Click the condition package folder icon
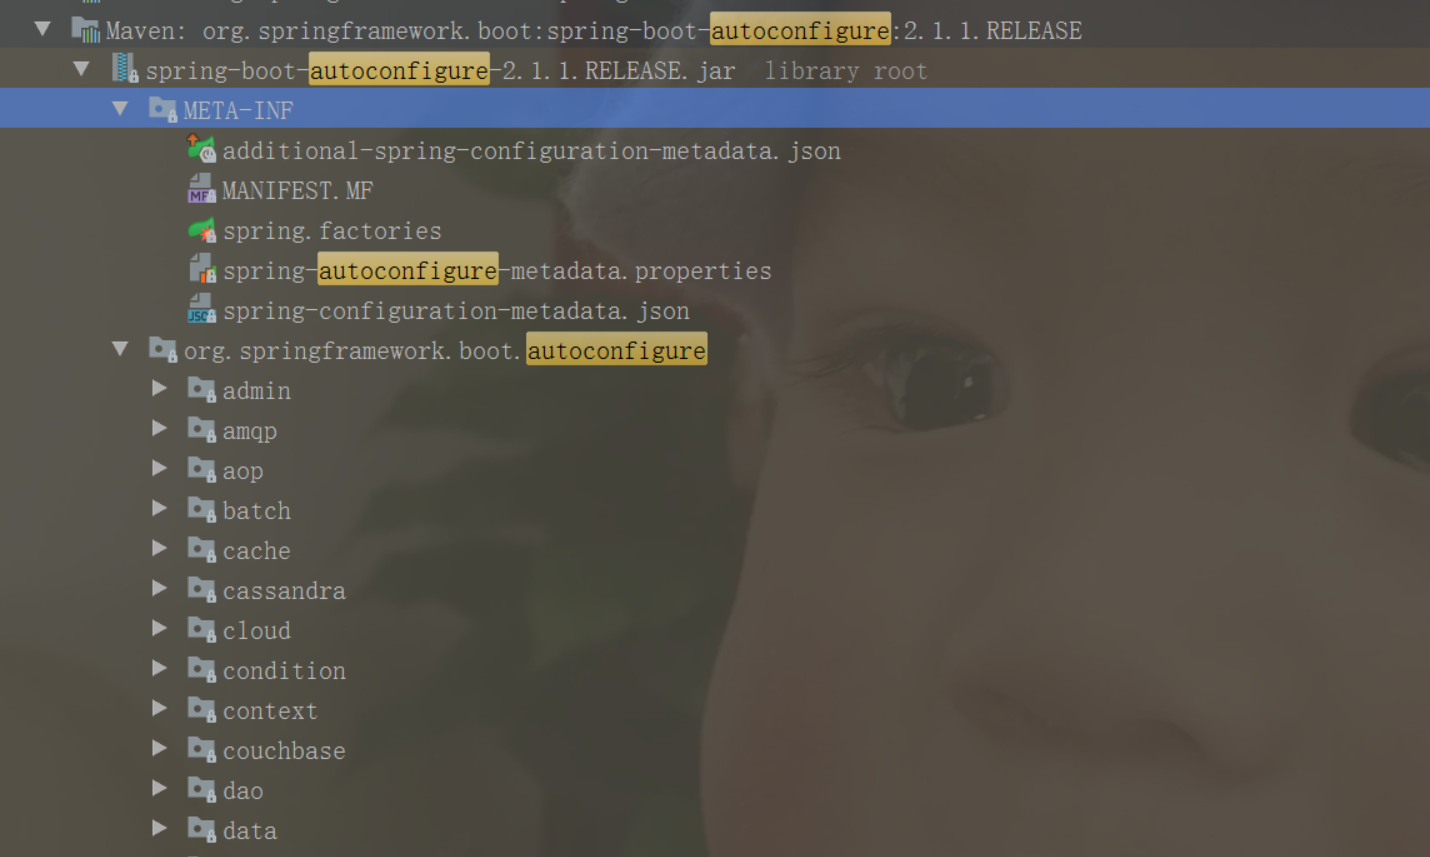 (x=202, y=670)
